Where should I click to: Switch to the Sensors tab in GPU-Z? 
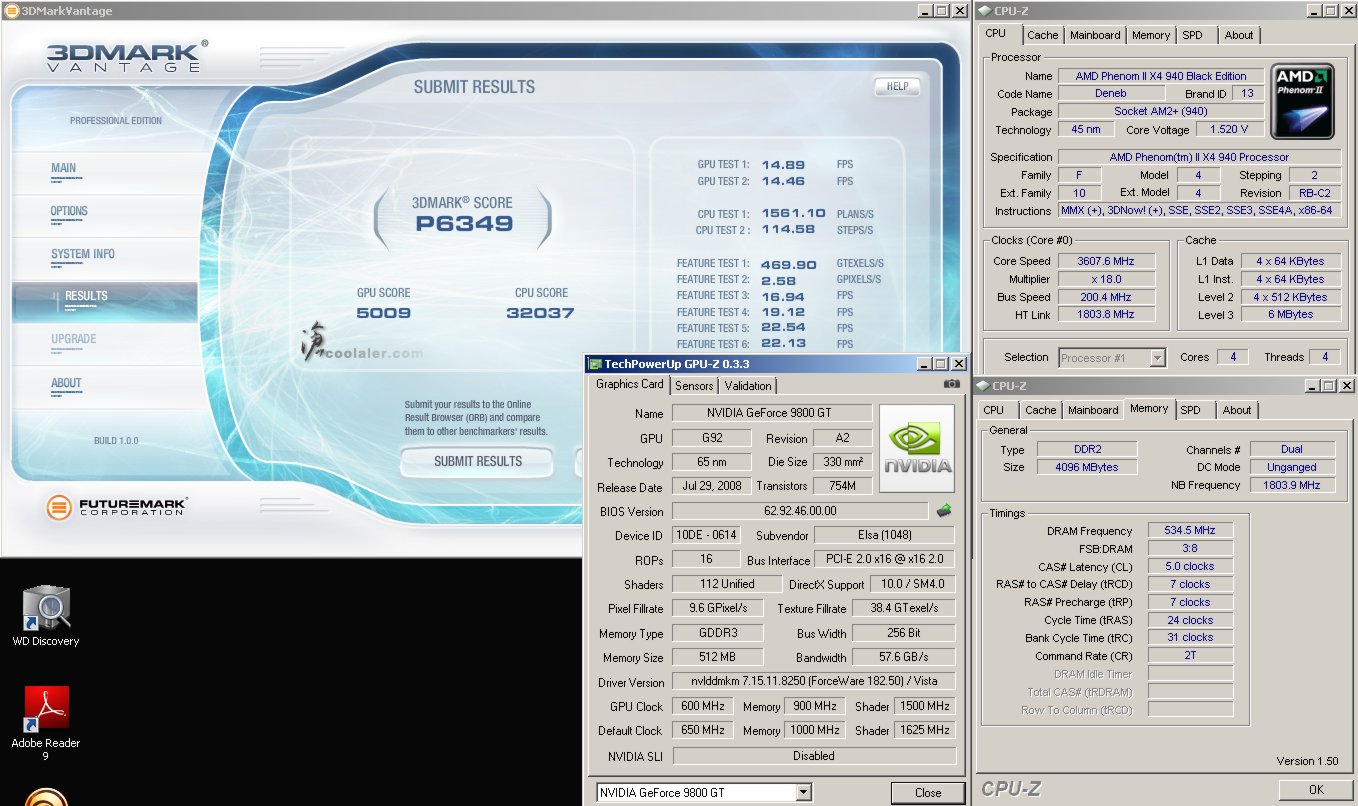[x=694, y=386]
